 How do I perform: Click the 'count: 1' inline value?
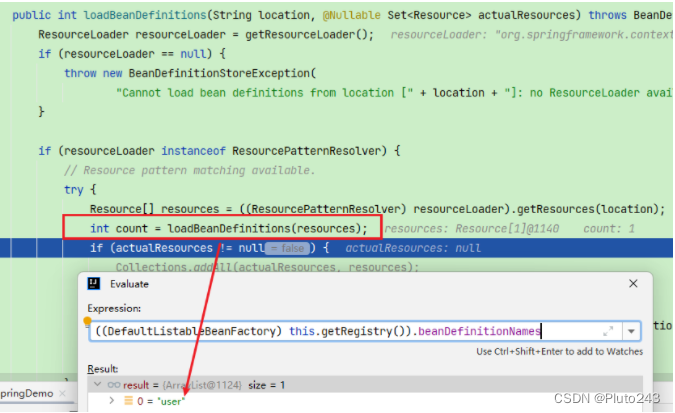609,228
